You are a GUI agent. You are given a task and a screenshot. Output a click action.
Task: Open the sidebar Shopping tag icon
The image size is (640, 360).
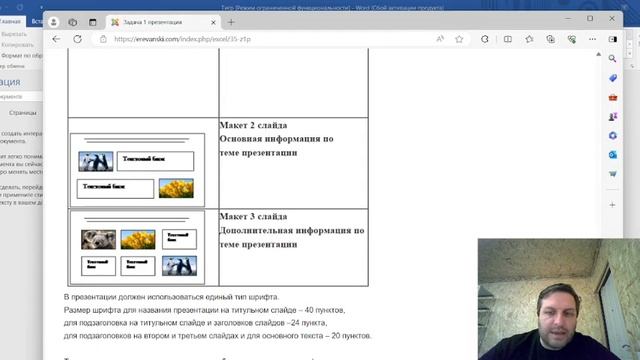point(613,78)
